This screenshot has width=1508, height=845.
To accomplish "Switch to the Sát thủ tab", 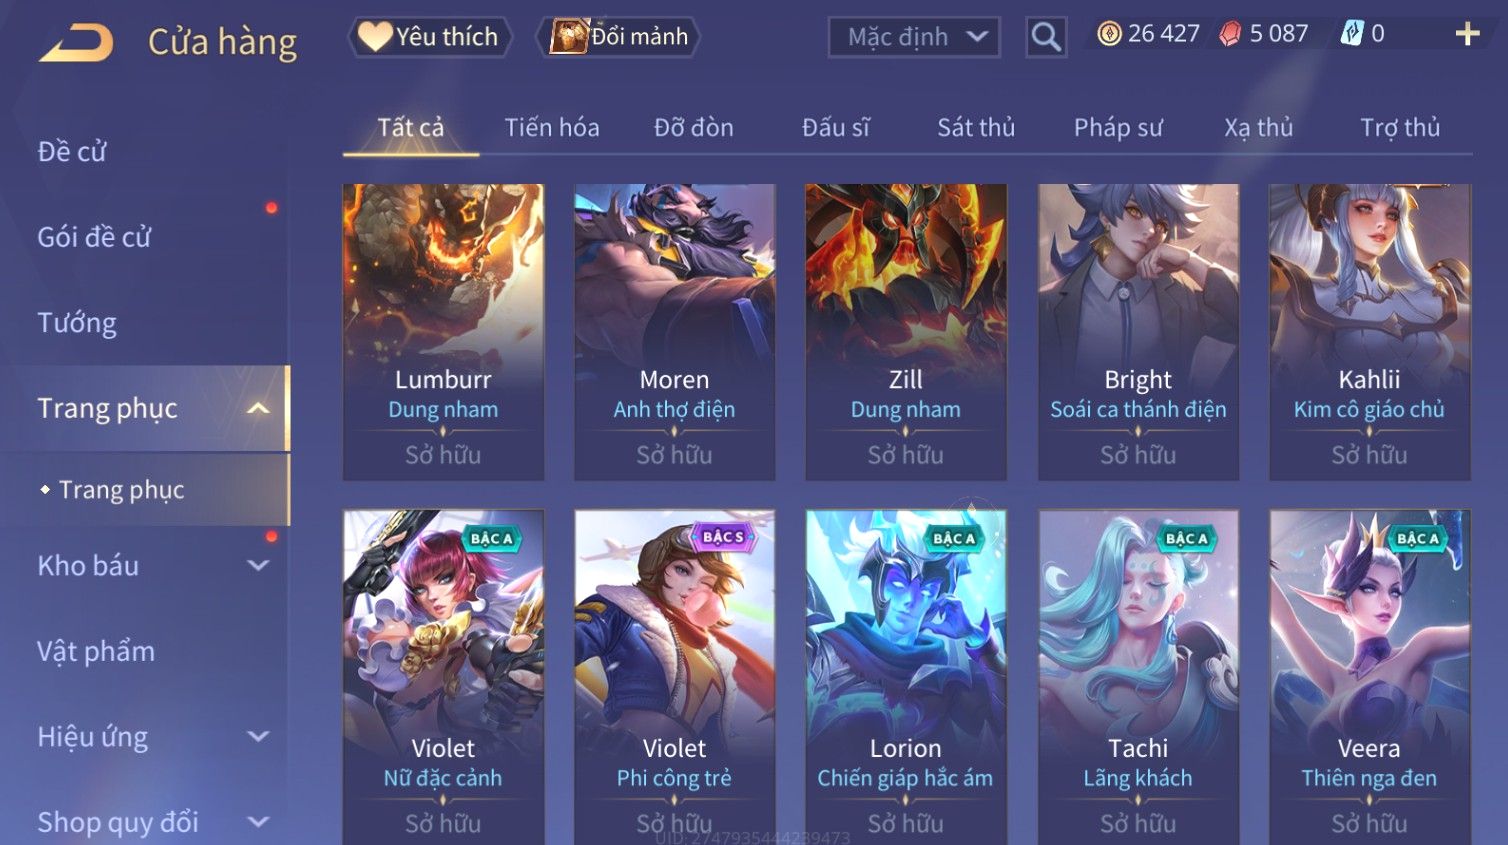I will [976, 128].
